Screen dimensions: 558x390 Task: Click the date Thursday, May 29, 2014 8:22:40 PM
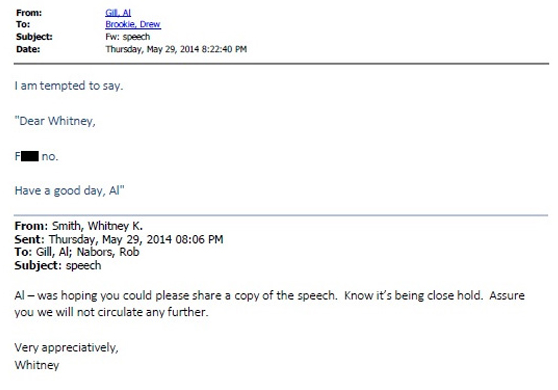[176, 49]
